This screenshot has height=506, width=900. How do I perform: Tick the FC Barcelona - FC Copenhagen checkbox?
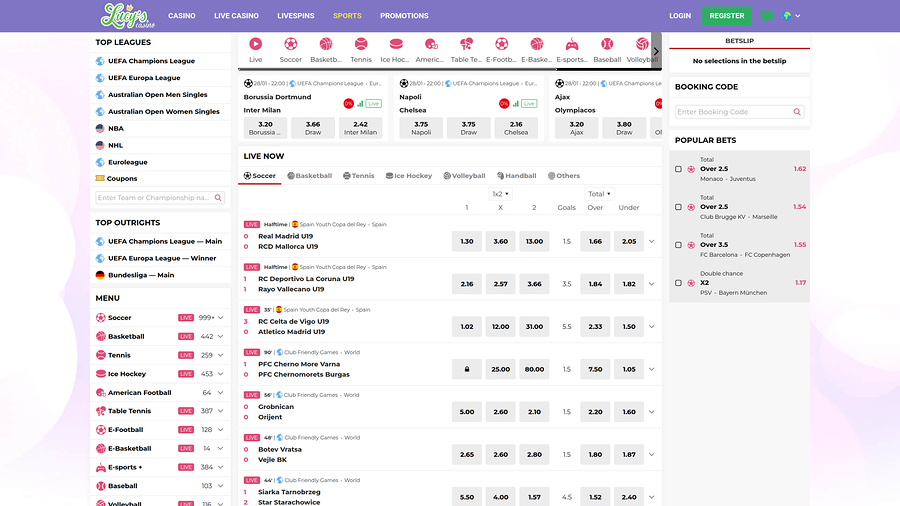click(x=678, y=245)
